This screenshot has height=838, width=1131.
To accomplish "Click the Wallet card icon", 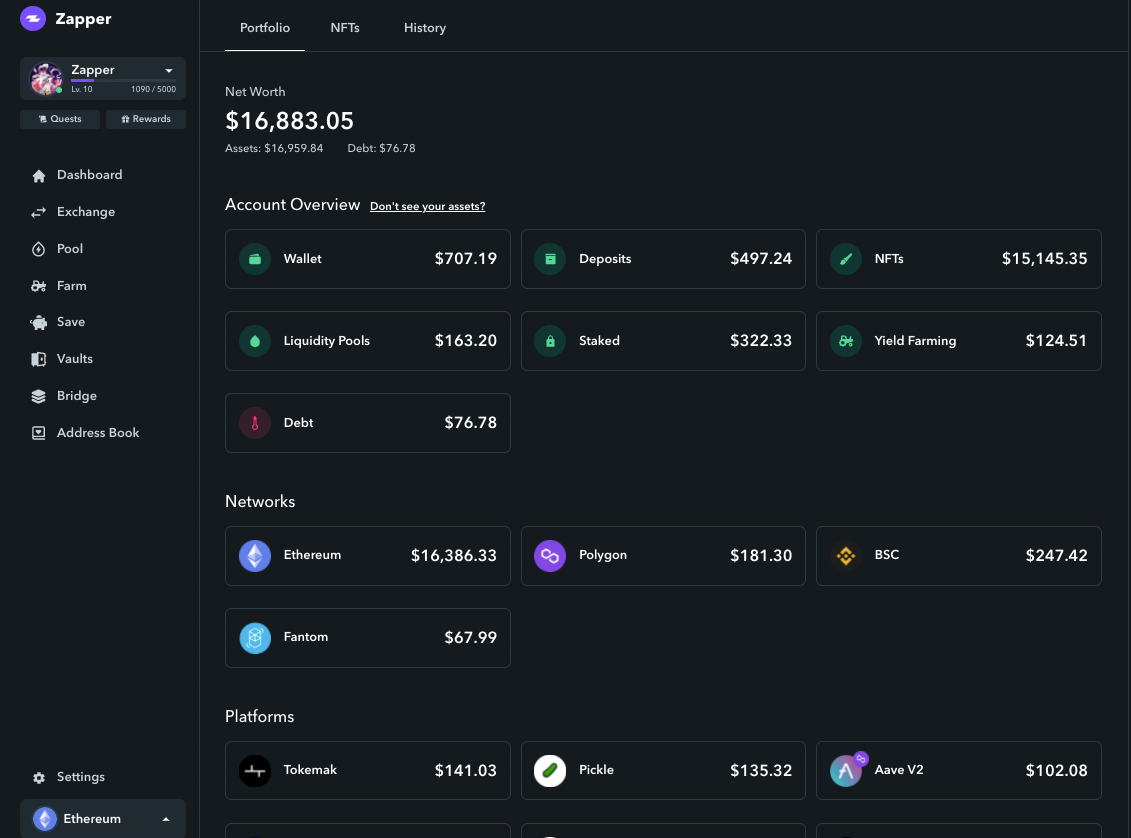I will pos(255,259).
